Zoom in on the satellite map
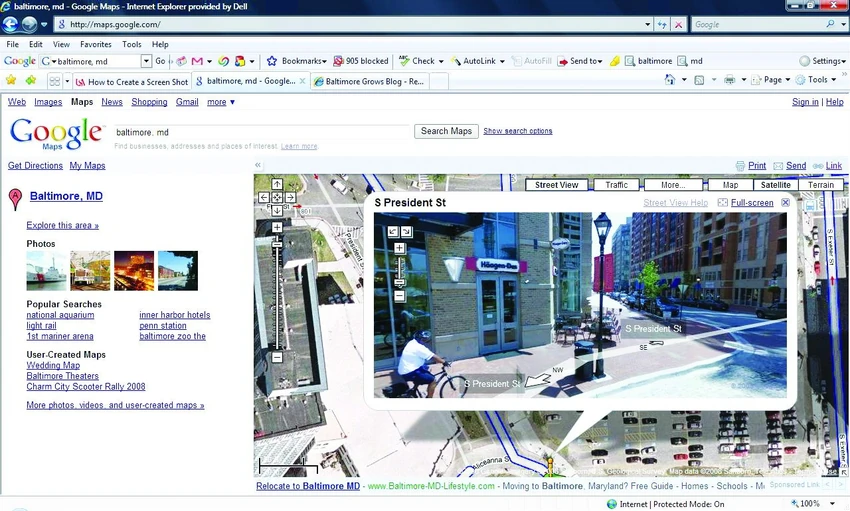The image size is (850, 511). 276,228
